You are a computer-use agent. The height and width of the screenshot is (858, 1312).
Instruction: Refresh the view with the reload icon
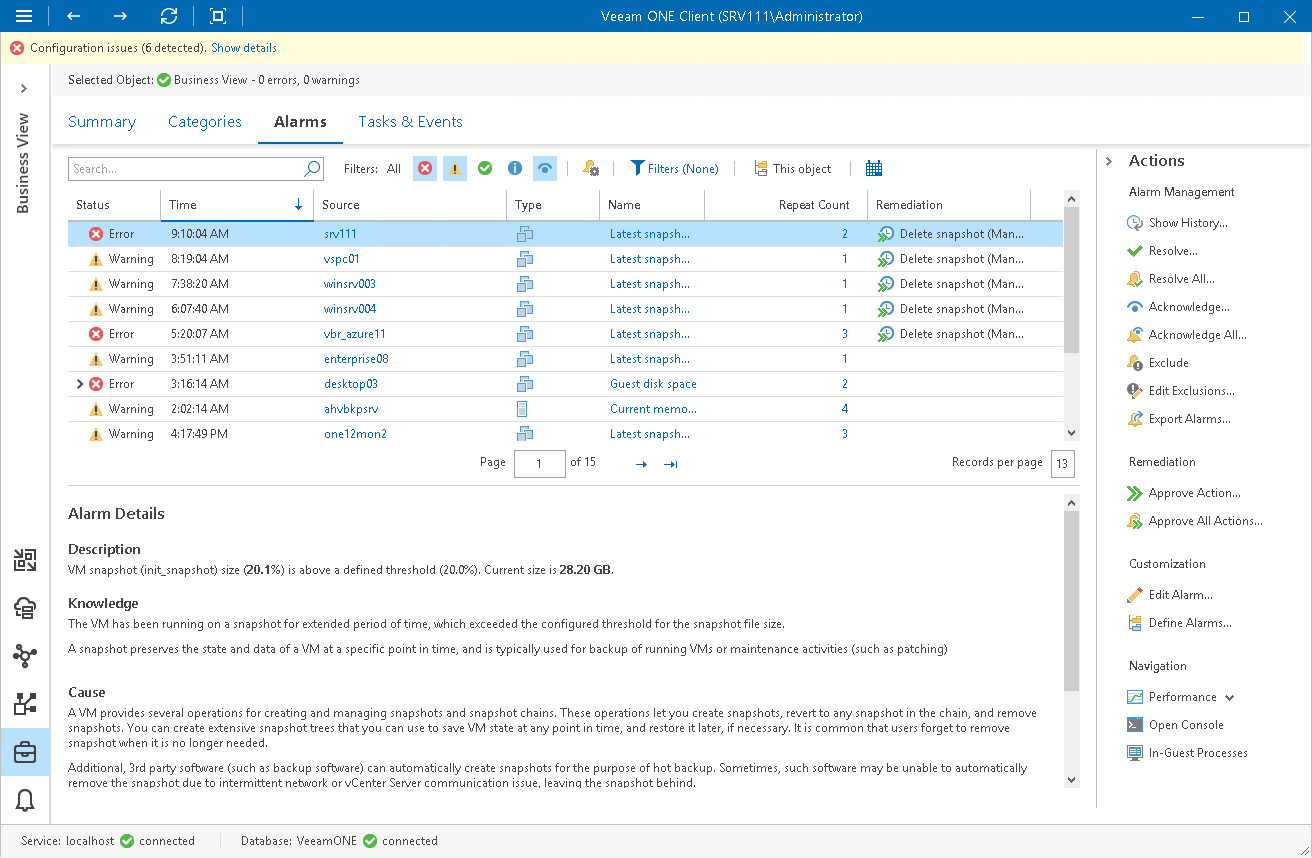point(169,16)
